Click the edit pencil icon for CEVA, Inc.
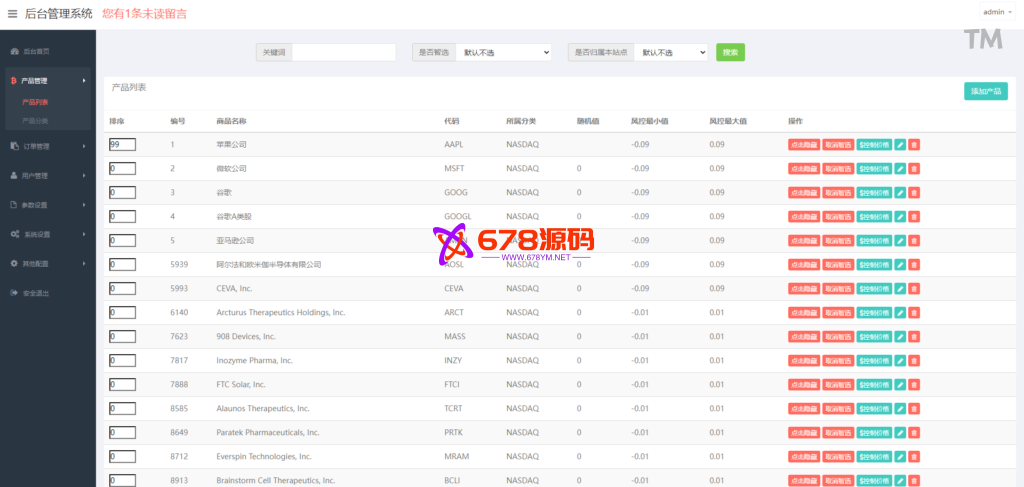The height and width of the screenshot is (487, 1024). 900,289
